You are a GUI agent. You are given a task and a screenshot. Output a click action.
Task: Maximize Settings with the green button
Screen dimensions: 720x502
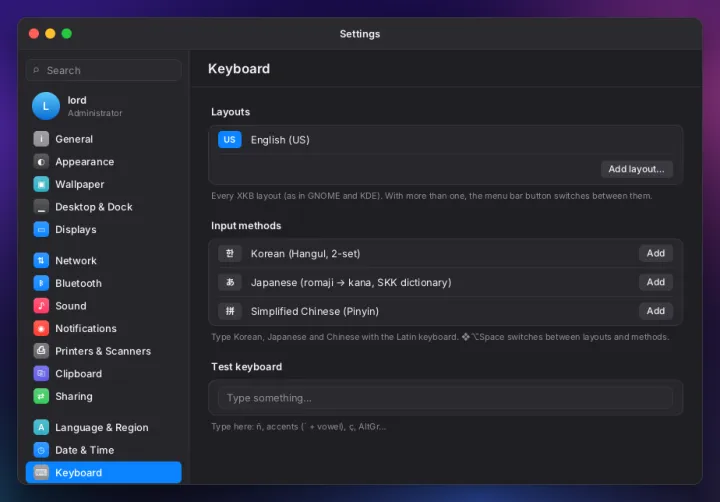pyautogui.click(x=67, y=34)
